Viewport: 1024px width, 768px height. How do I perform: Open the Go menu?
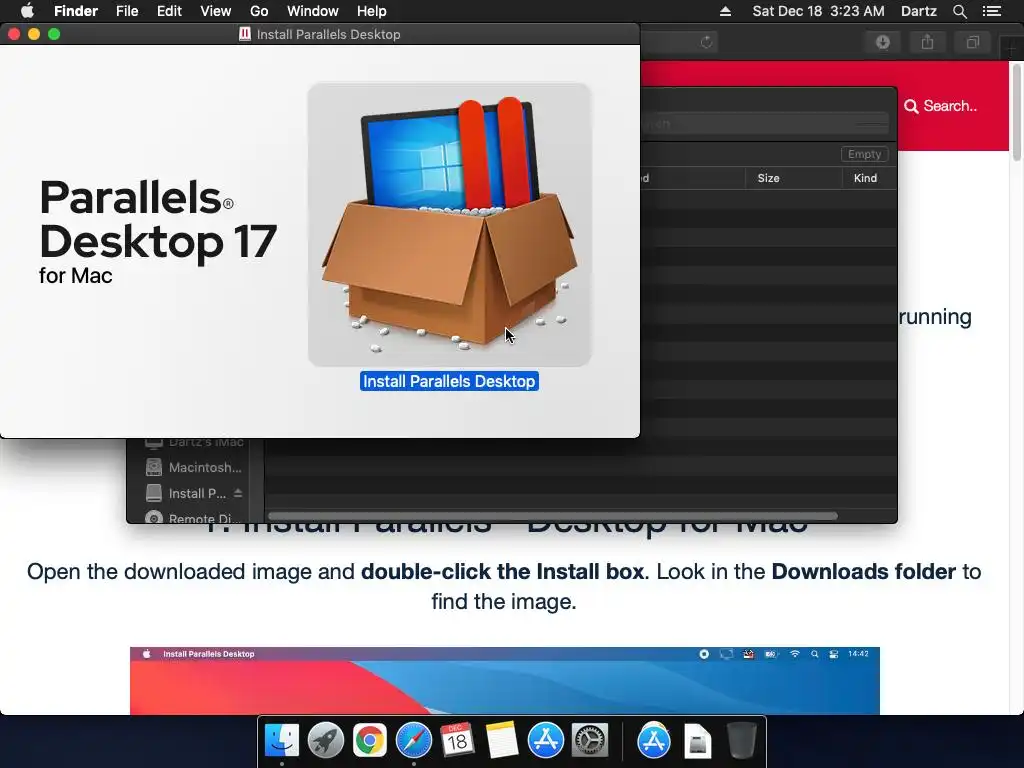click(x=259, y=11)
